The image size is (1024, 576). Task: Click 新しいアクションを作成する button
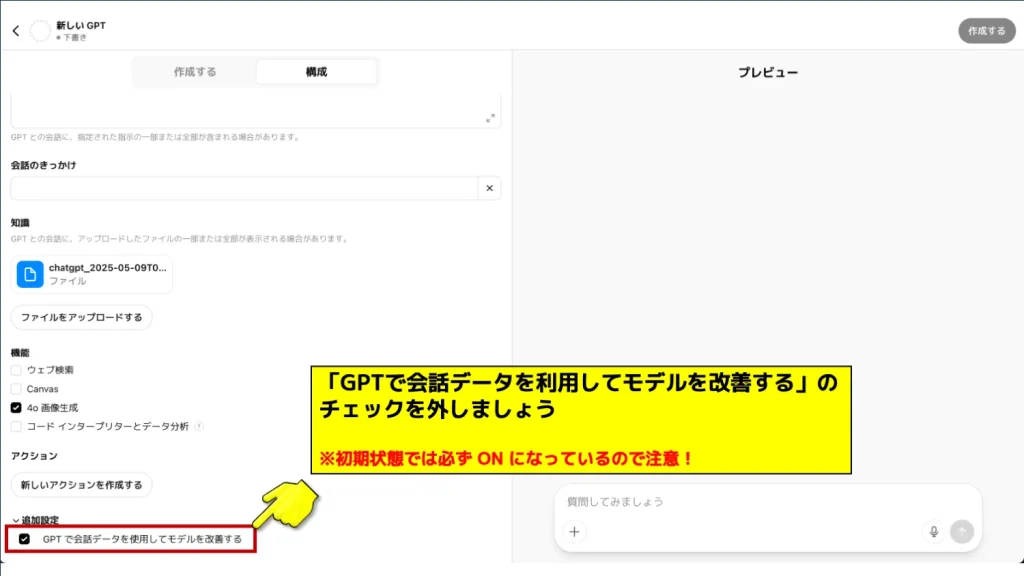click(82, 485)
